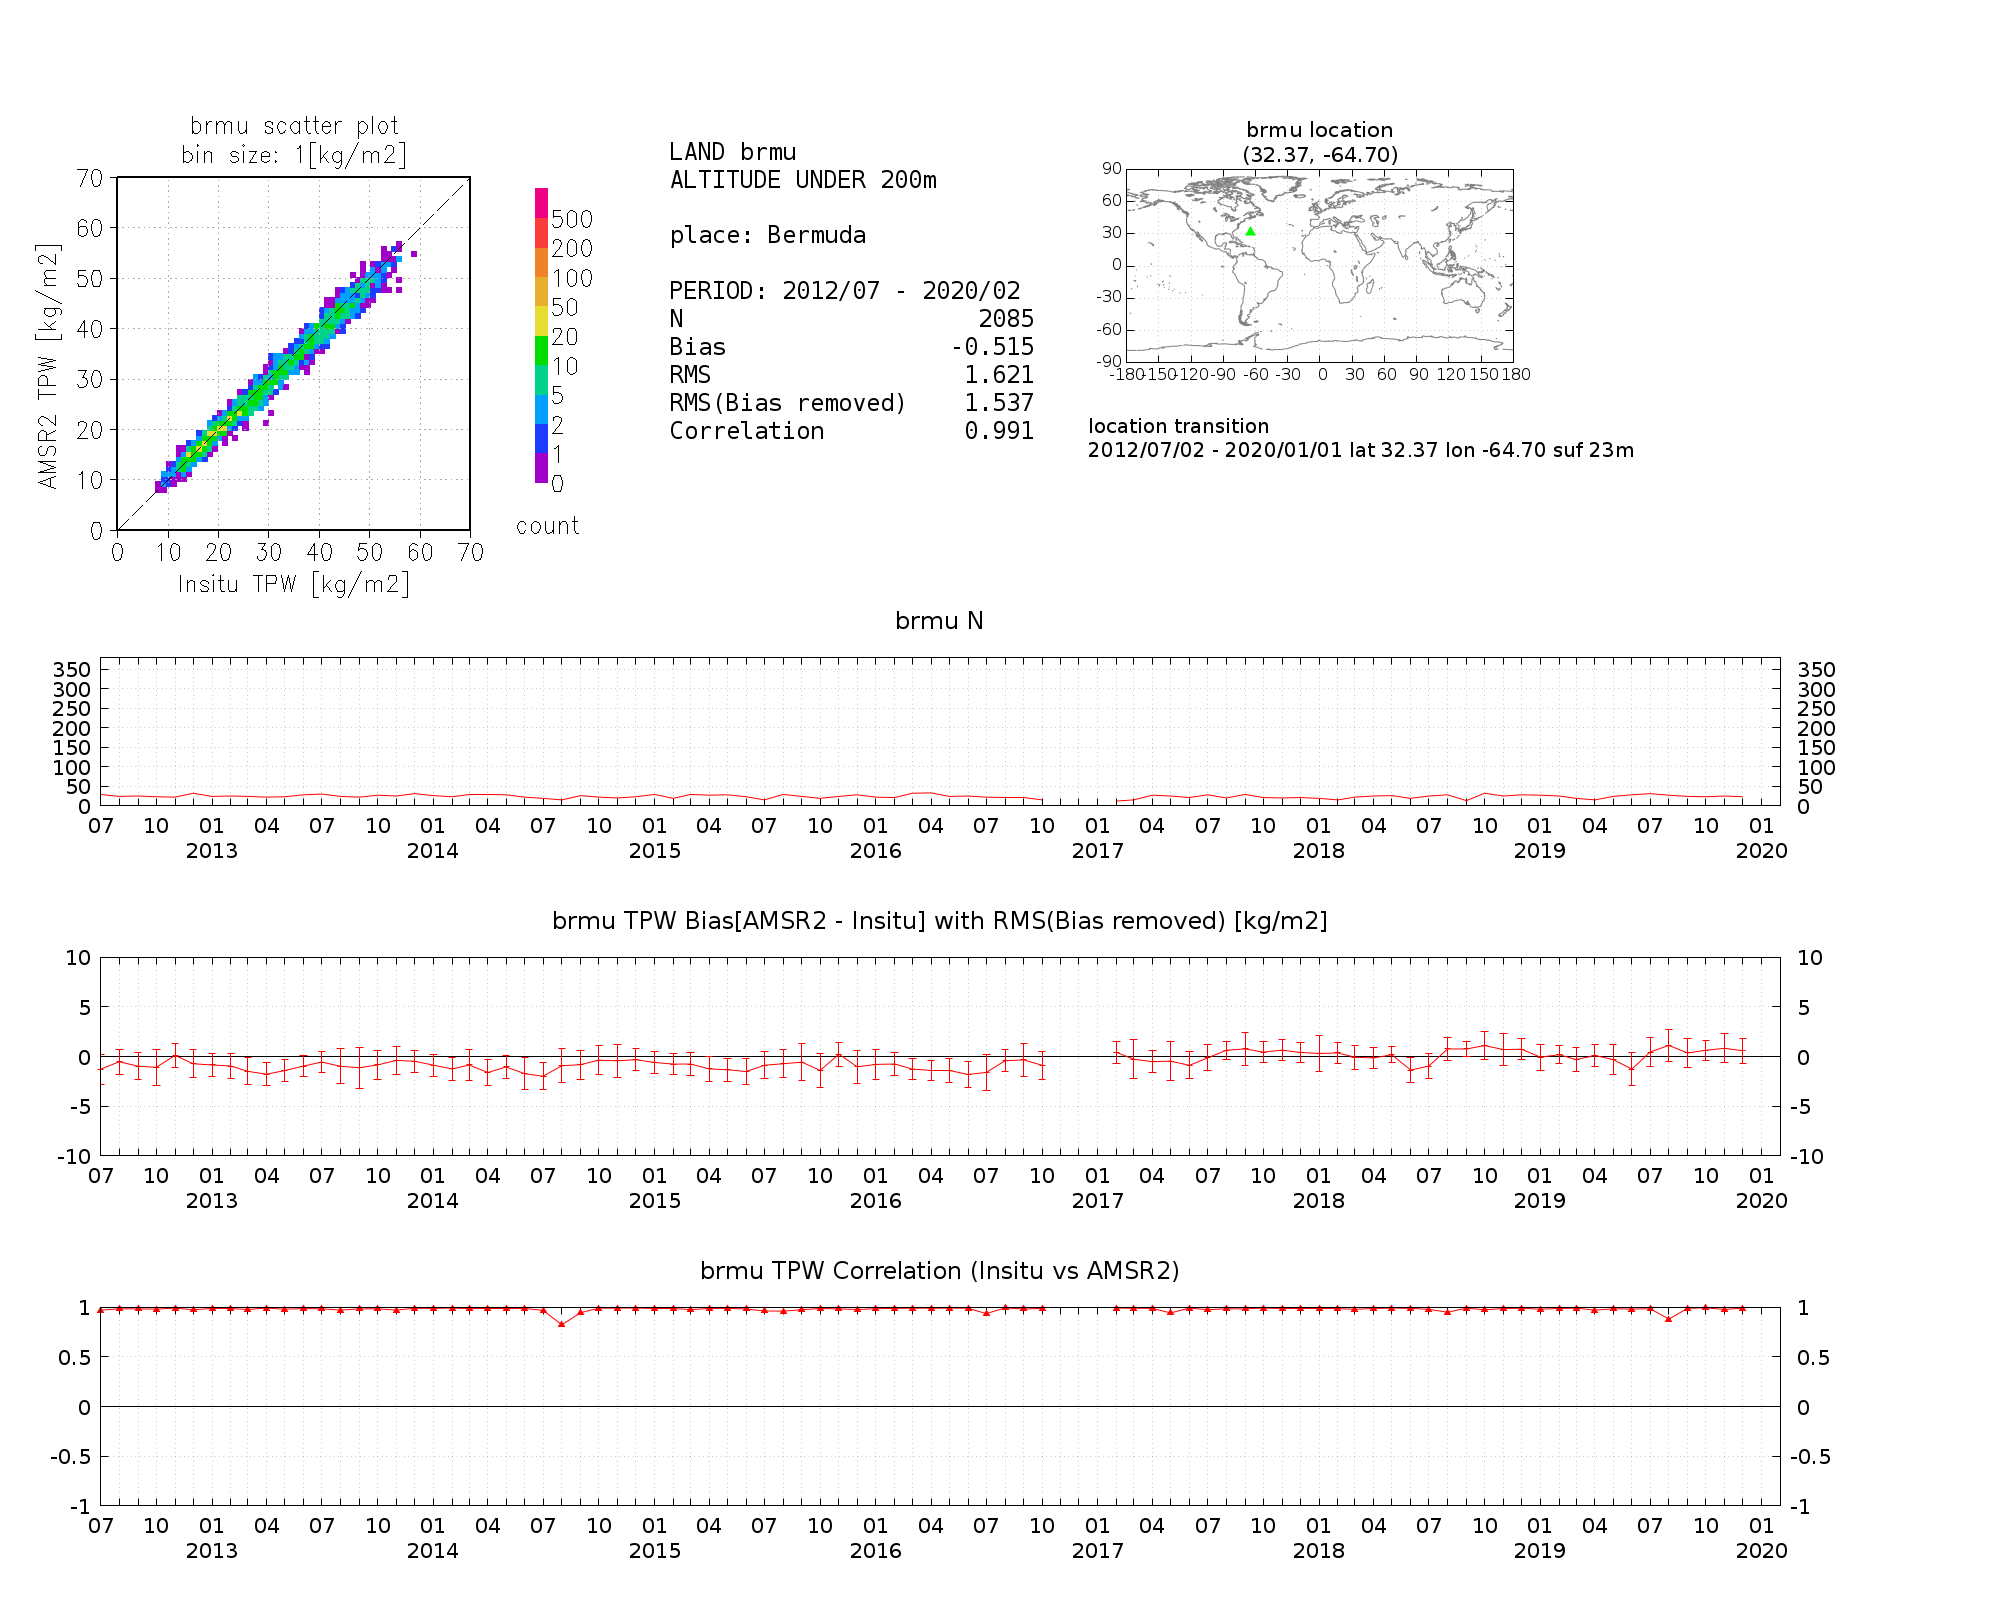Click the 'brmu N' chart title
2000x1600 pixels.
[x=939, y=621]
